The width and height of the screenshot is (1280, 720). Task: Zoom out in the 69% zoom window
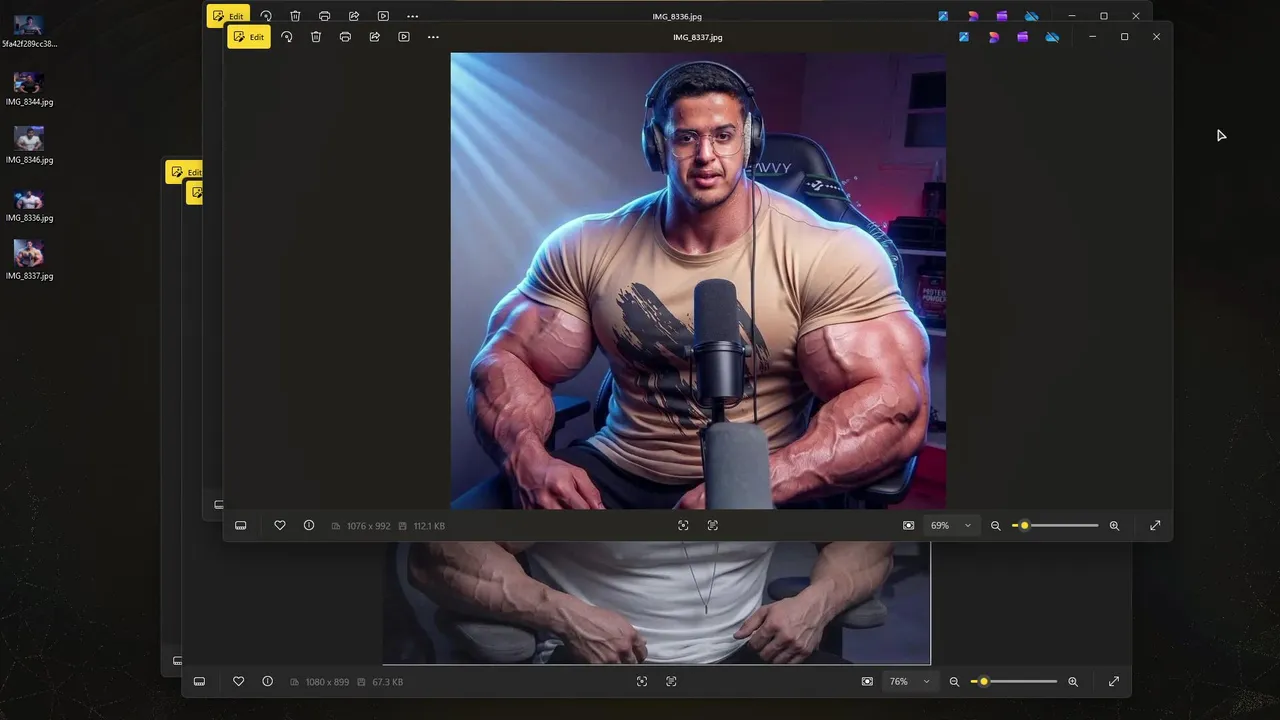click(995, 526)
